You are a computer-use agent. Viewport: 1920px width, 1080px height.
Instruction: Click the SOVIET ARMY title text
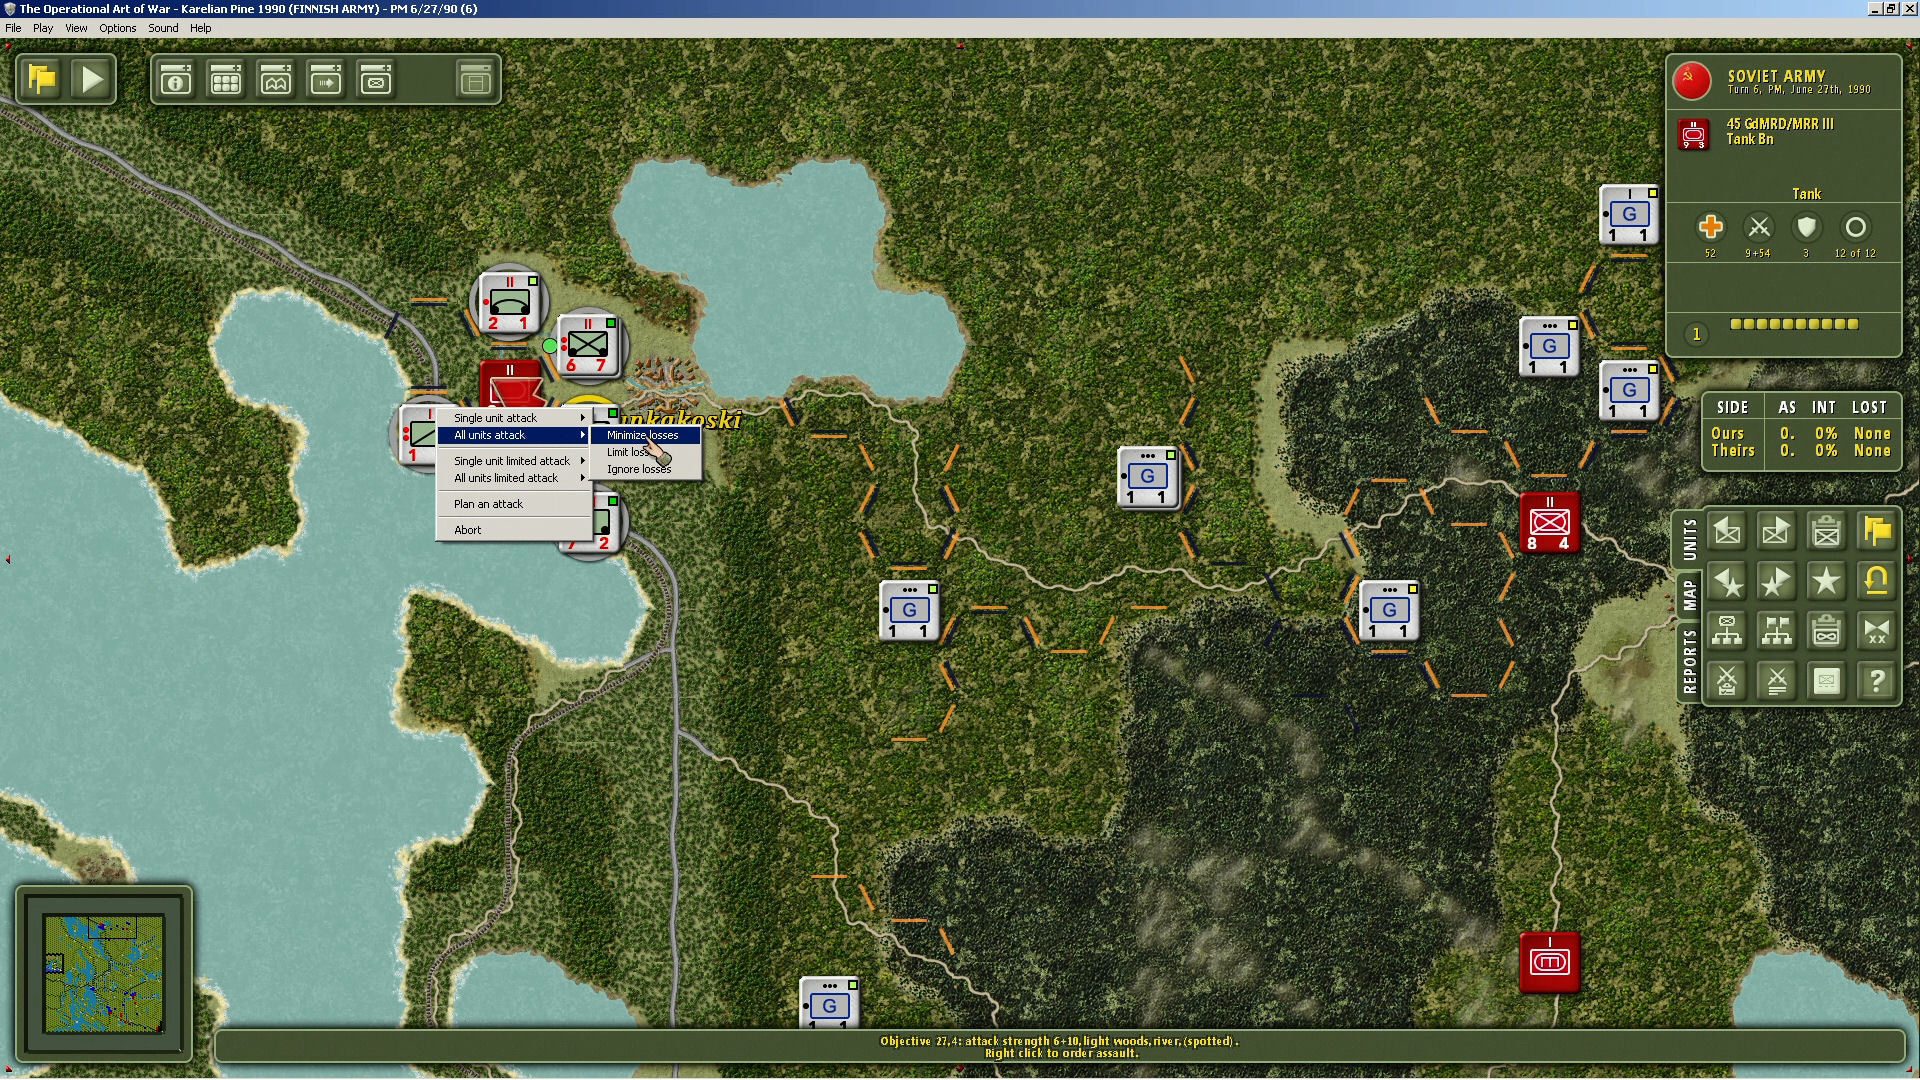tap(1776, 76)
